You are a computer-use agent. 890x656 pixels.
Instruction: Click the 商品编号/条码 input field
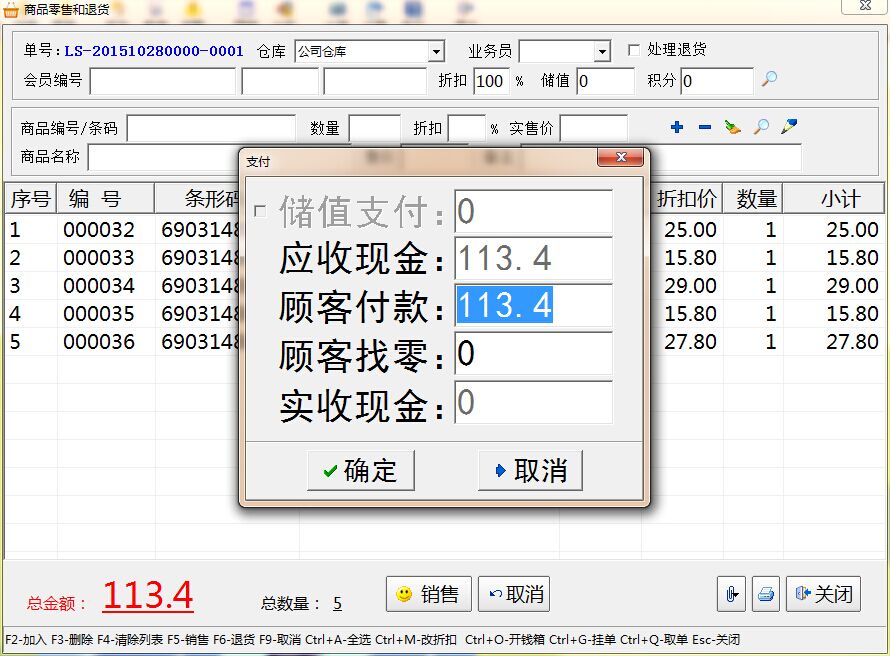tap(211, 128)
